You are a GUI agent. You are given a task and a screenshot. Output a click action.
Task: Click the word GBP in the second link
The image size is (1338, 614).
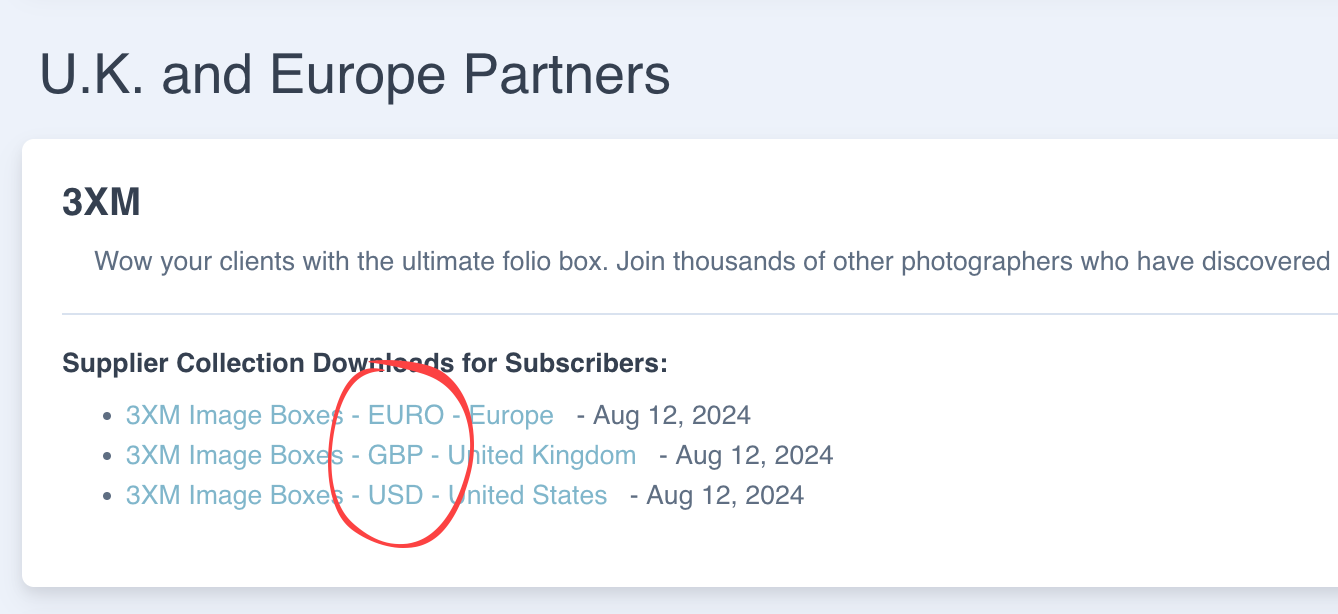[x=396, y=456]
